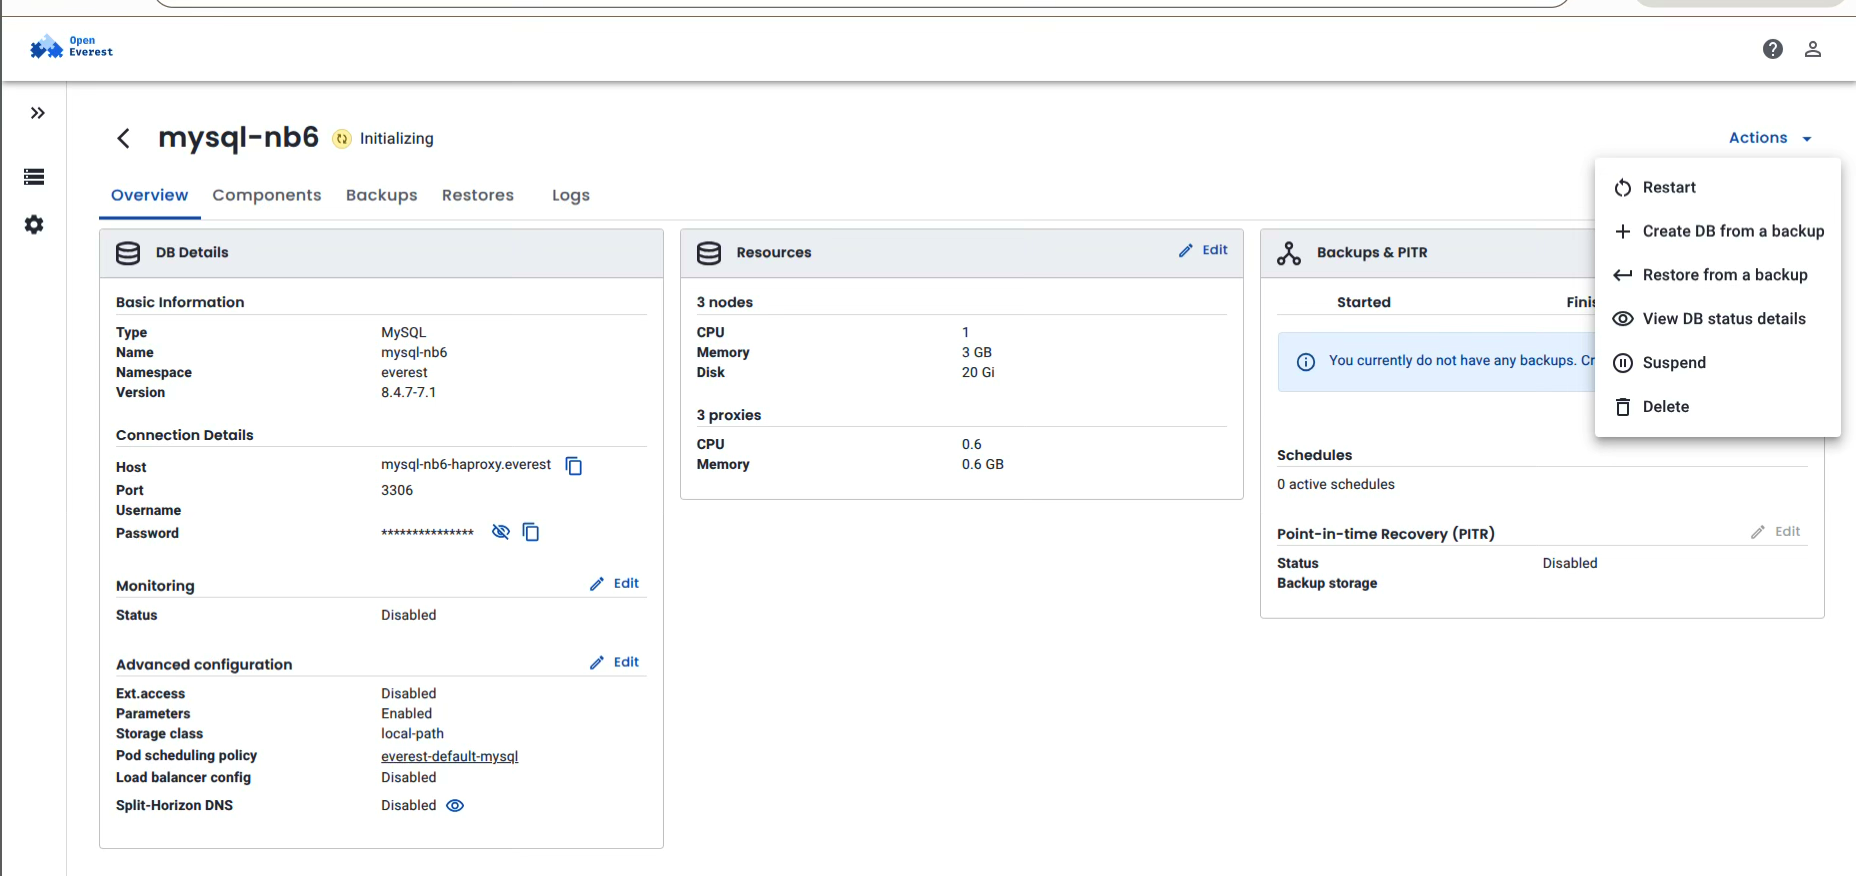Click the Open Everest logo
Screen dimensions: 1856x876
pos(71,47)
